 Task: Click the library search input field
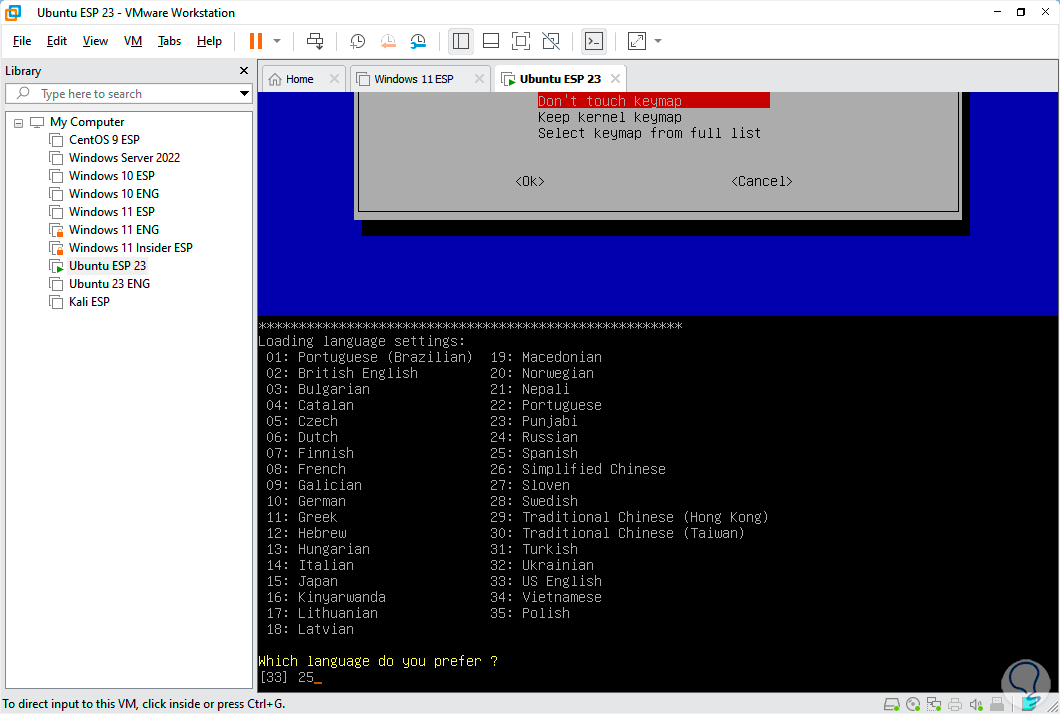[128, 94]
